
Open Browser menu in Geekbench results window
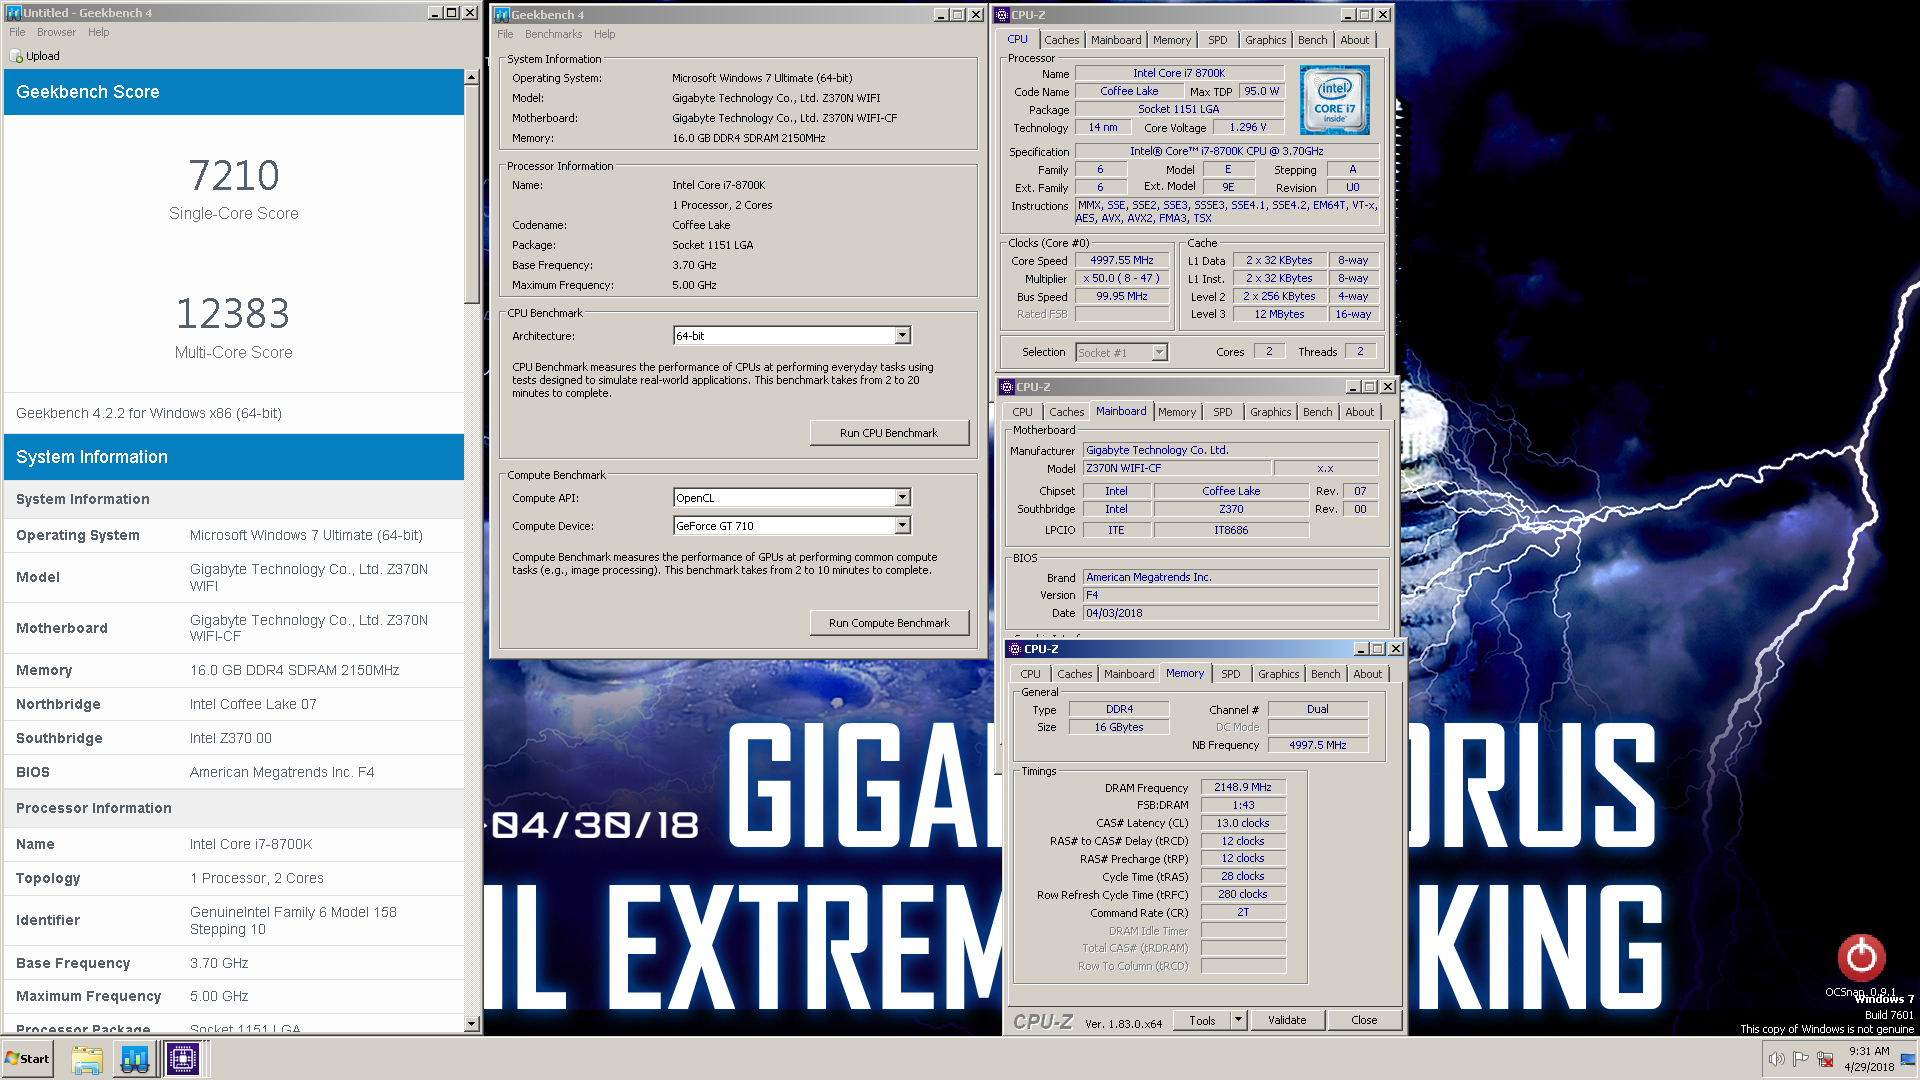pyautogui.click(x=56, y=32)
